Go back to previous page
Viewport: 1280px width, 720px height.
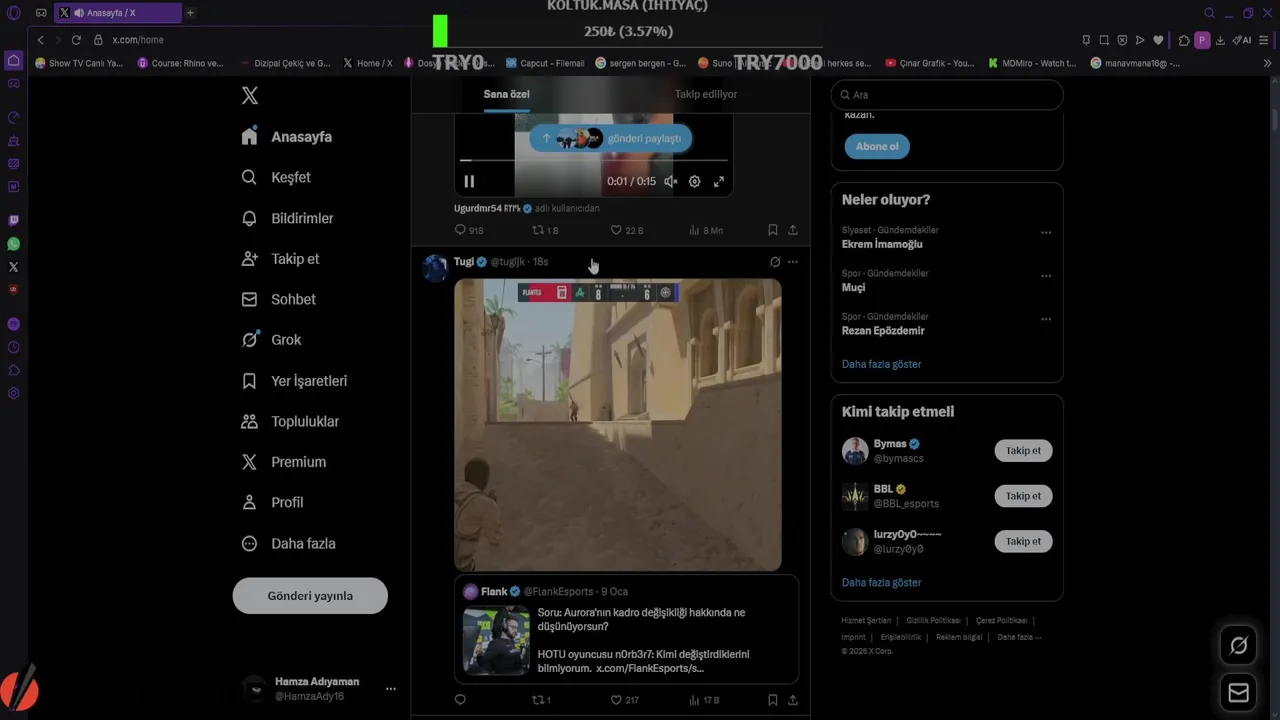coord(40,40)
